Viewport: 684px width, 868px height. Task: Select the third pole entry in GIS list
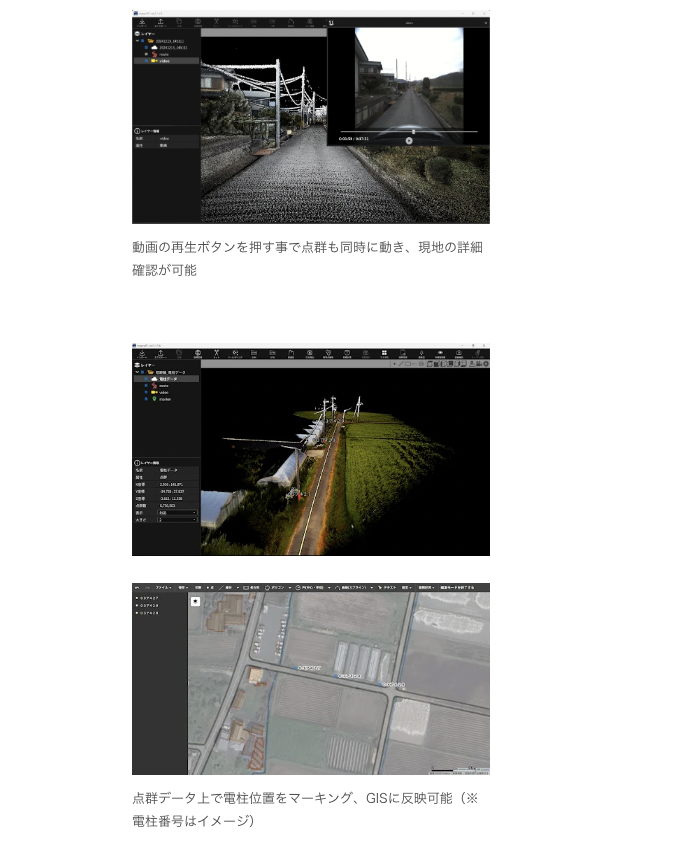[148, 613]
